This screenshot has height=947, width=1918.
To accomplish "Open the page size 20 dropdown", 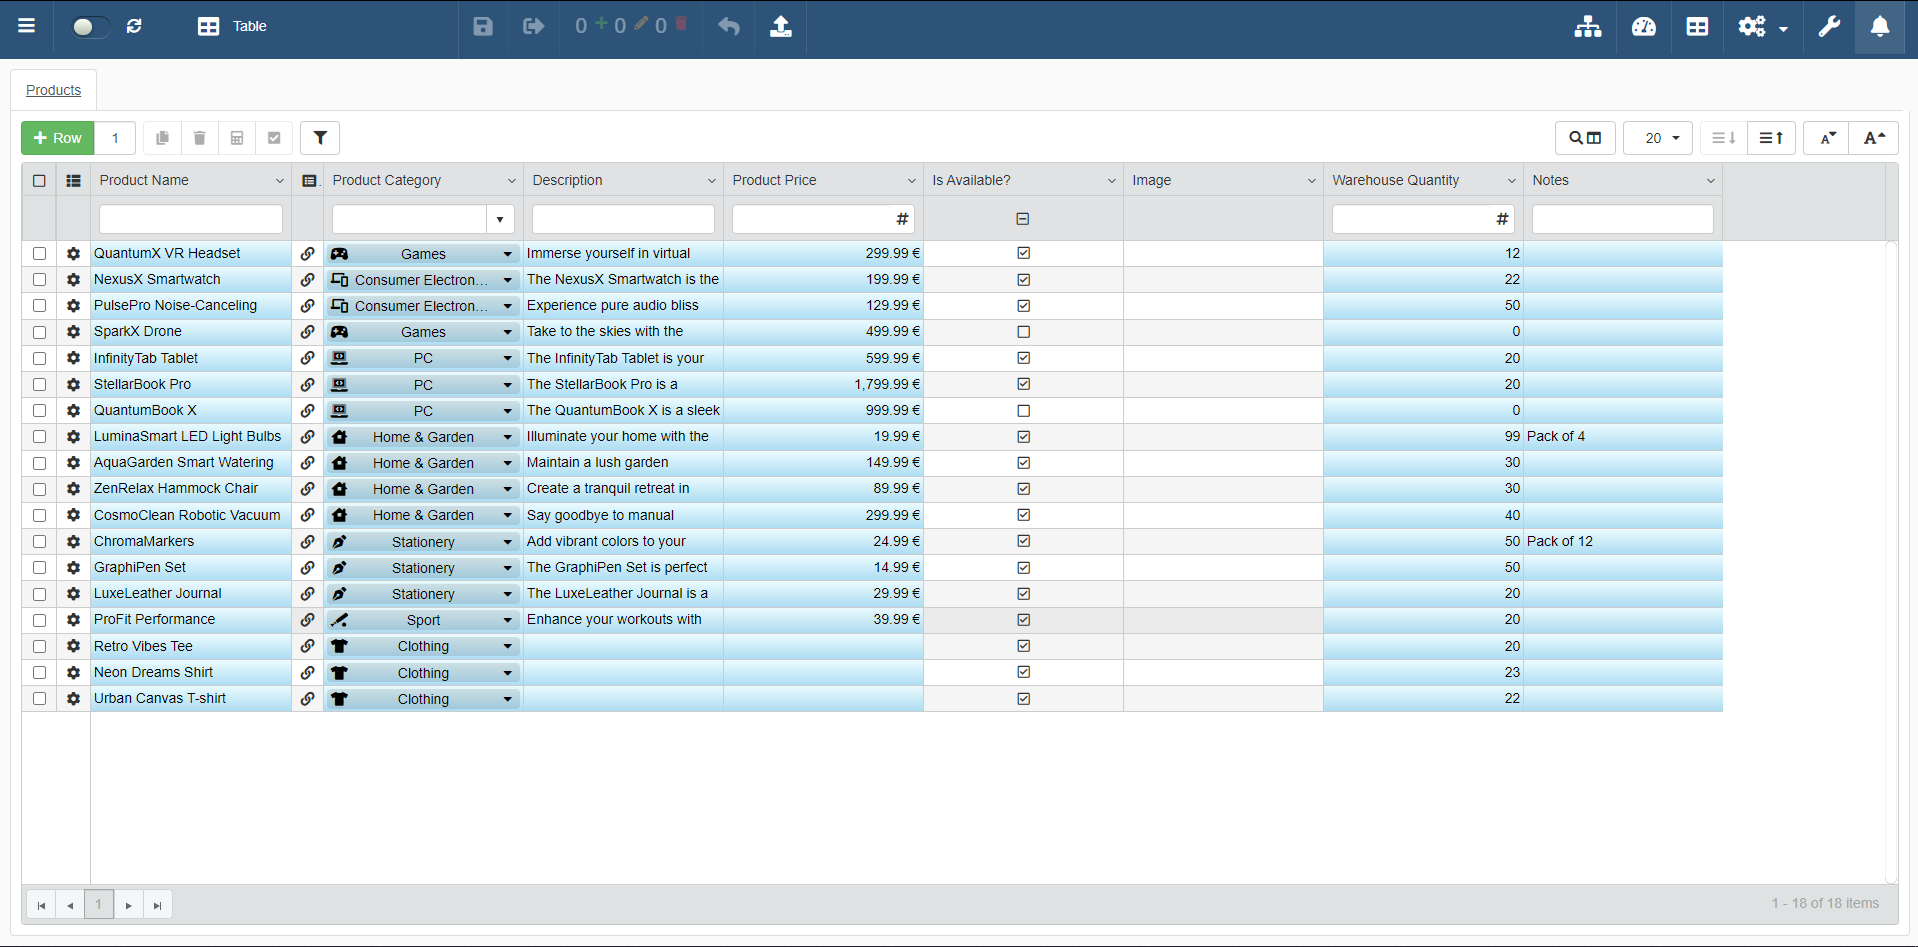I will (x=1657, y=138).
